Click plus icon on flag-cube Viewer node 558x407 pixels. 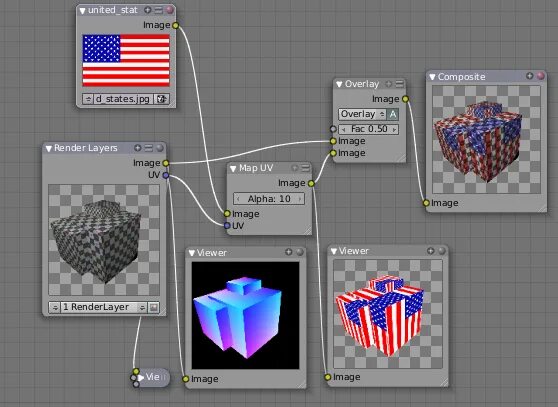tap(431, 251)
